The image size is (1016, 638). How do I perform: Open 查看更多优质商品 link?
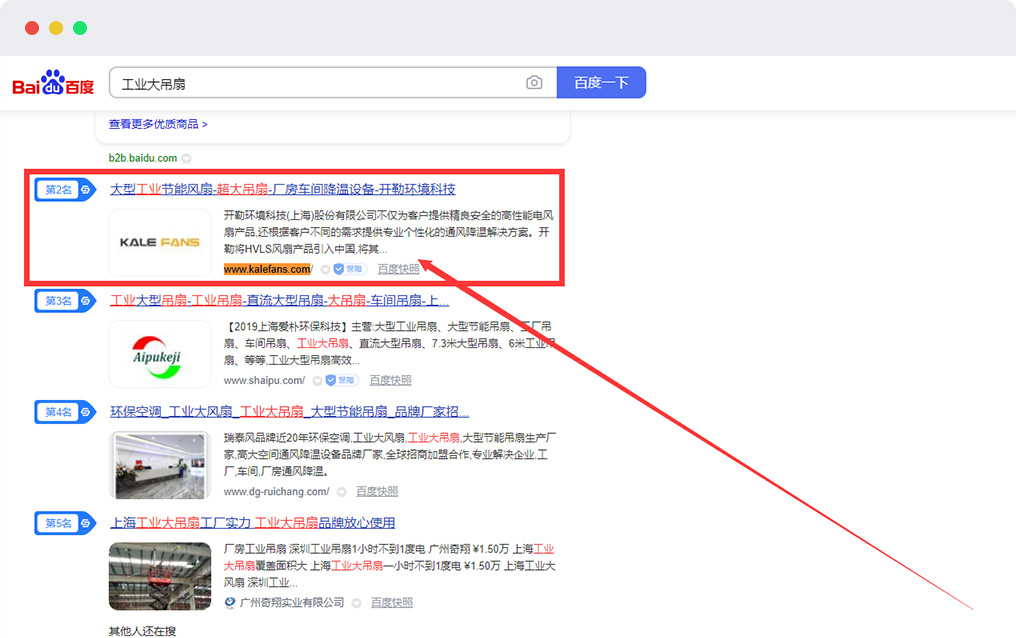(158, 124)
